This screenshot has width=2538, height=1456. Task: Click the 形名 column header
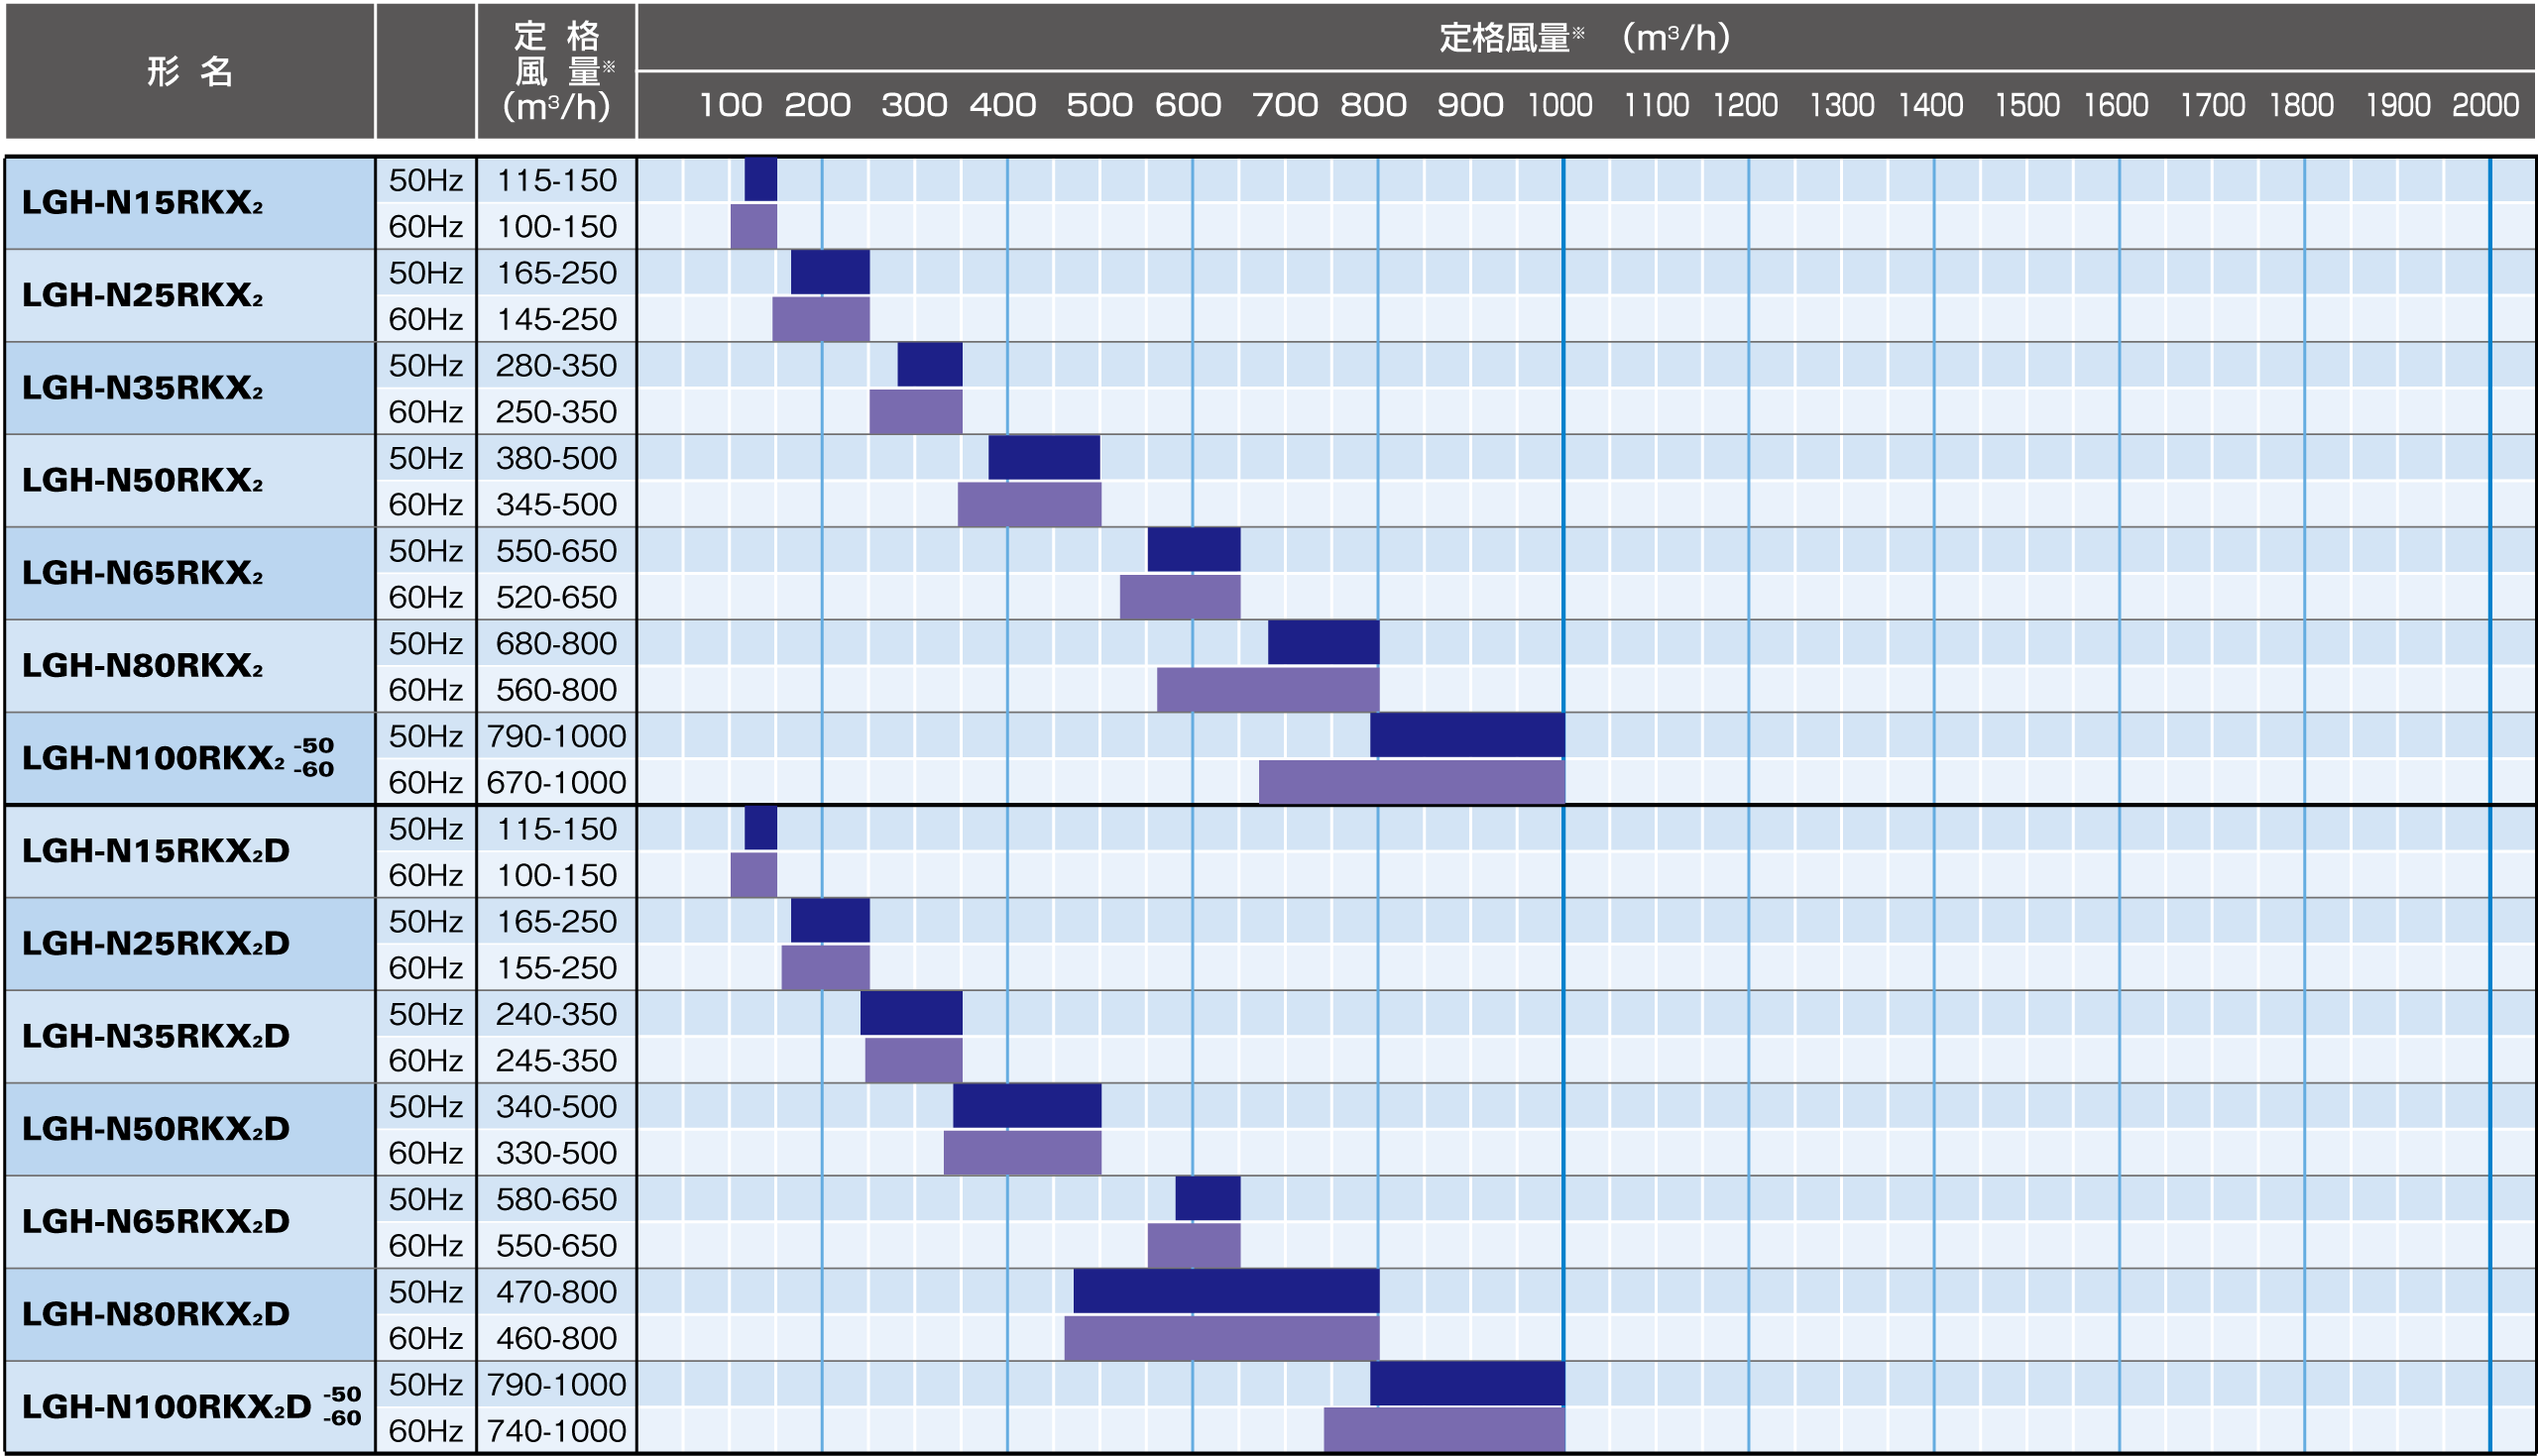[x=190, y=71]
